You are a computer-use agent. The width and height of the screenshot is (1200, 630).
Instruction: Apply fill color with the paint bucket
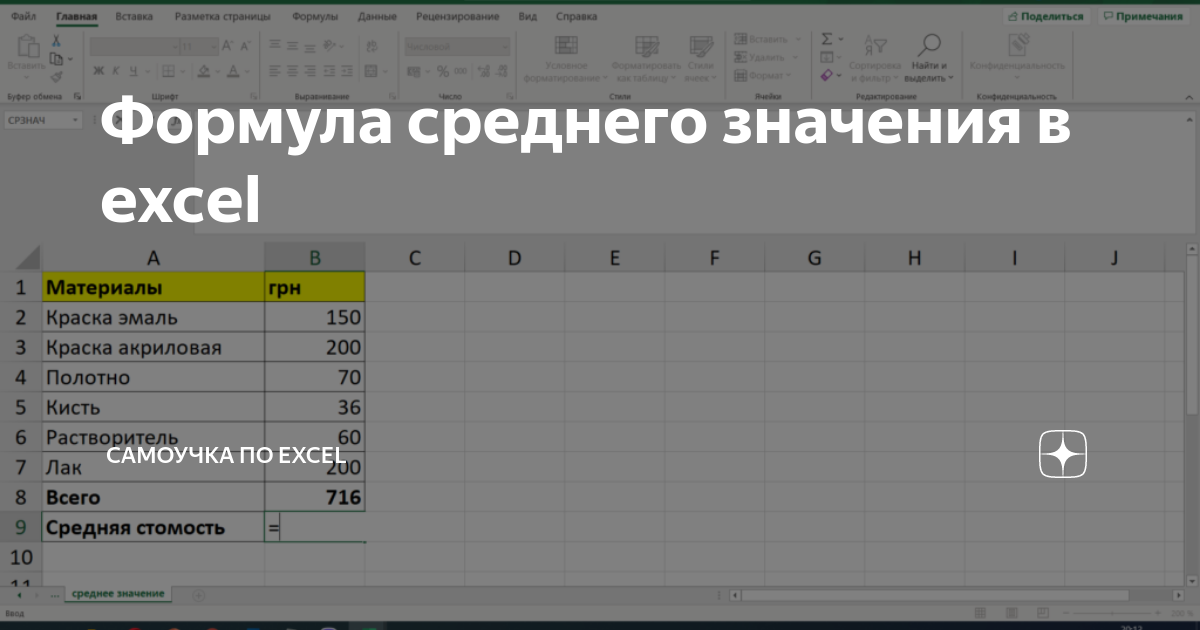(204, 71)
